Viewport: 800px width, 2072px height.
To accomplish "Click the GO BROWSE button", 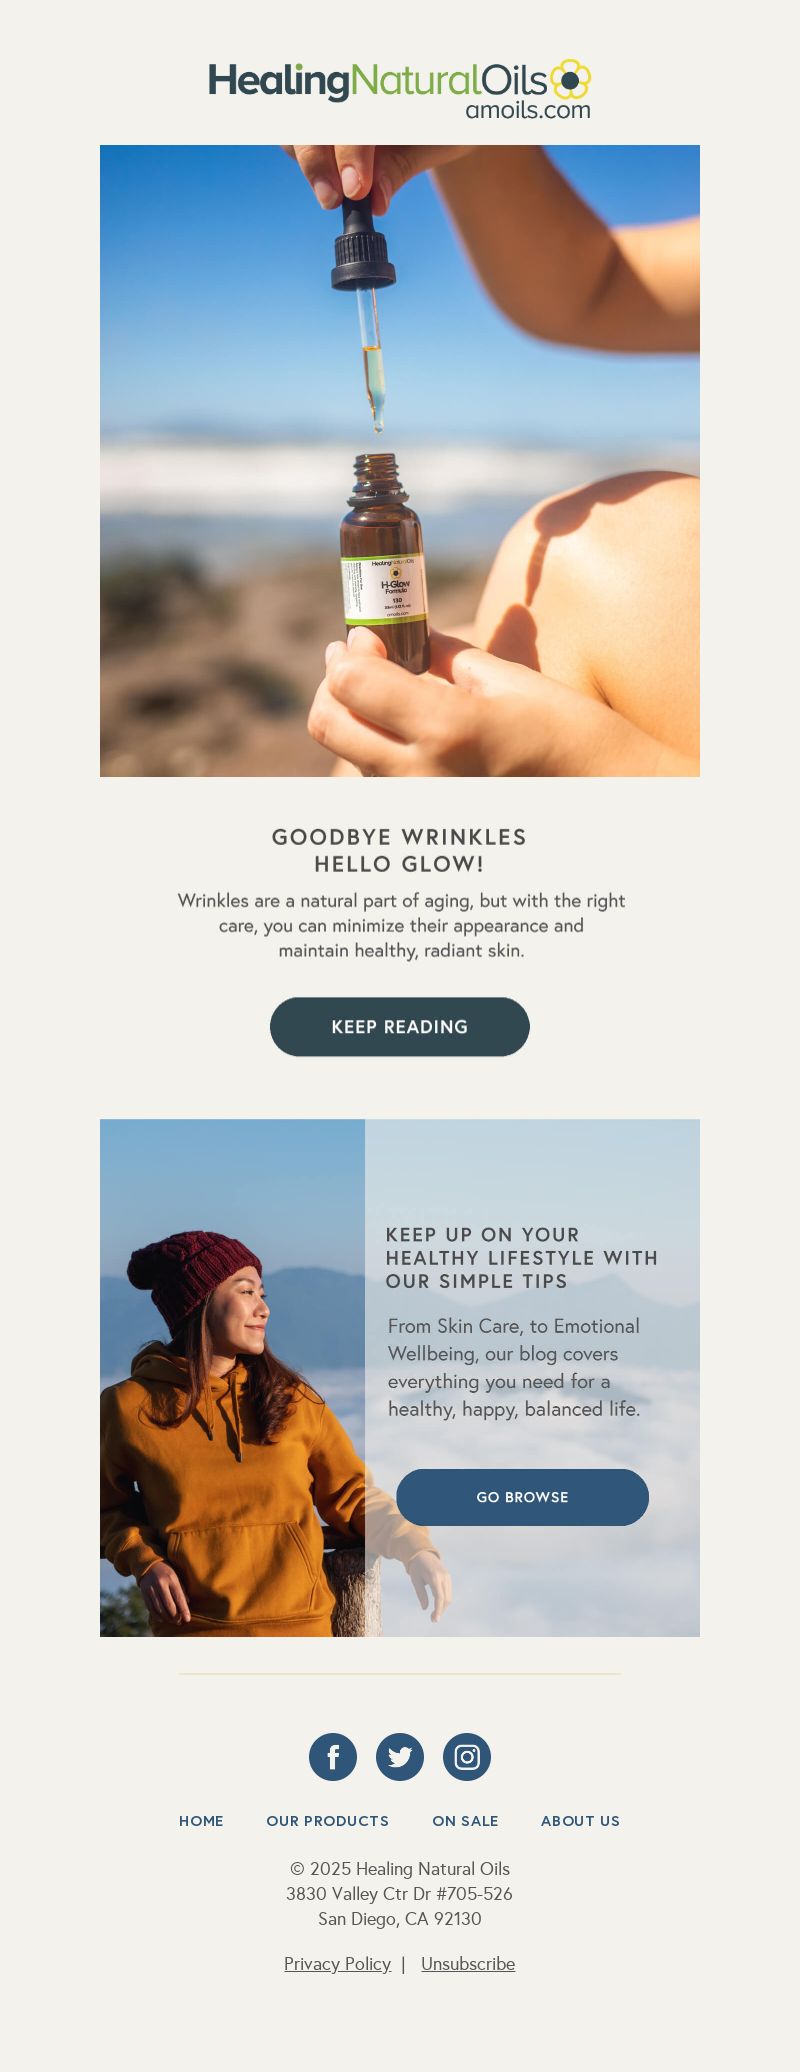I will pos(522,1497).
